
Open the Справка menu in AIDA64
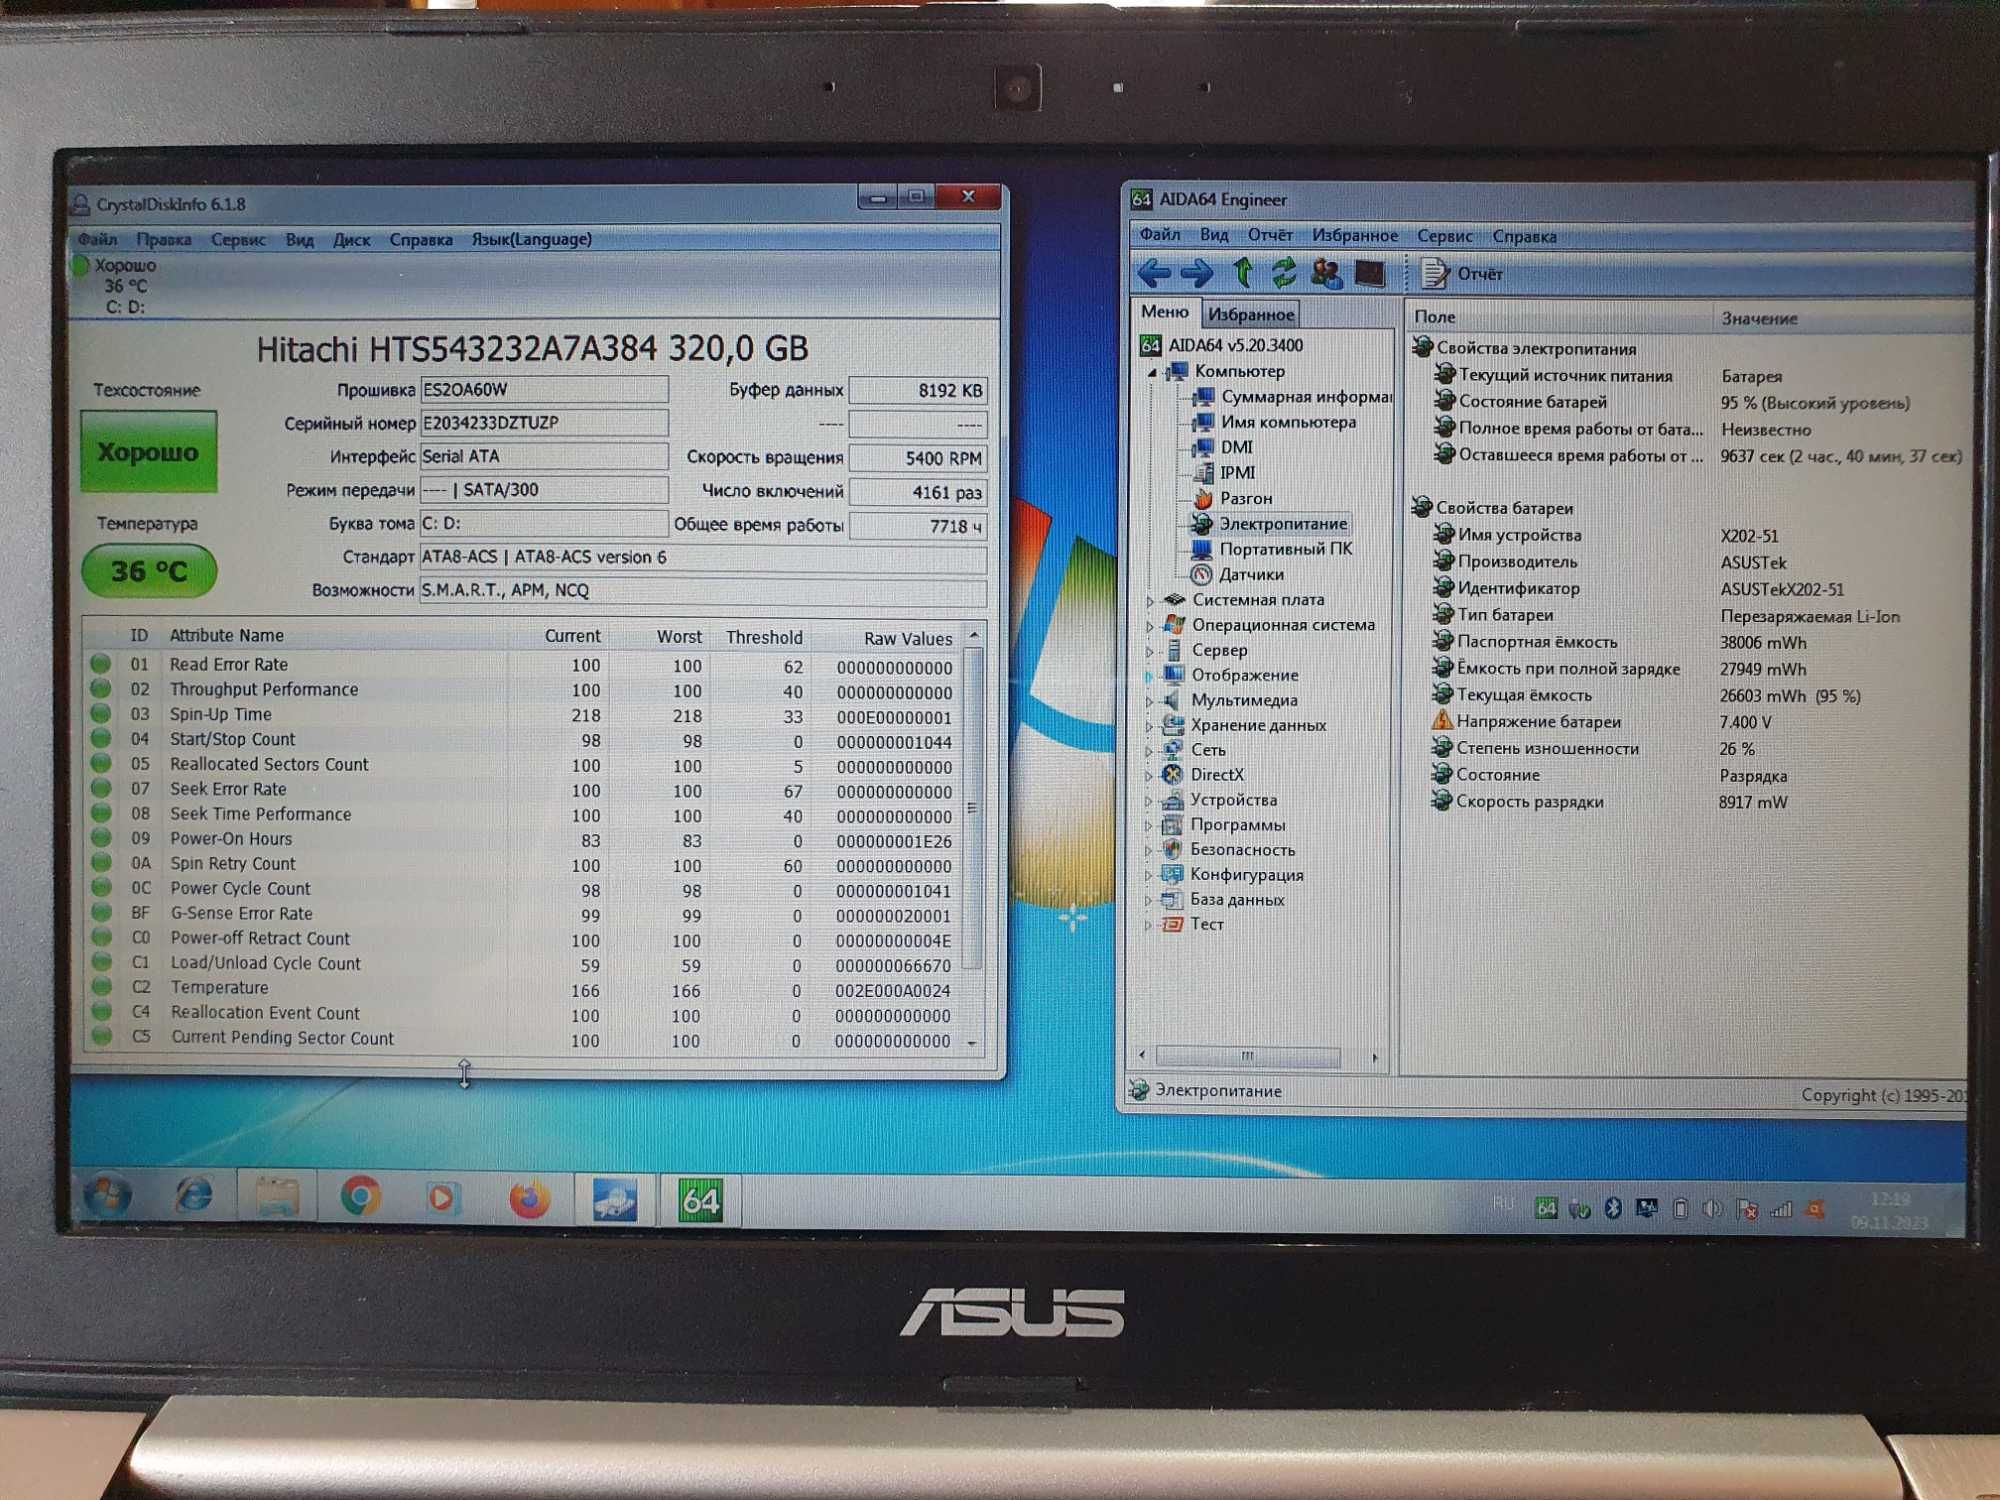click(1524, 237)
